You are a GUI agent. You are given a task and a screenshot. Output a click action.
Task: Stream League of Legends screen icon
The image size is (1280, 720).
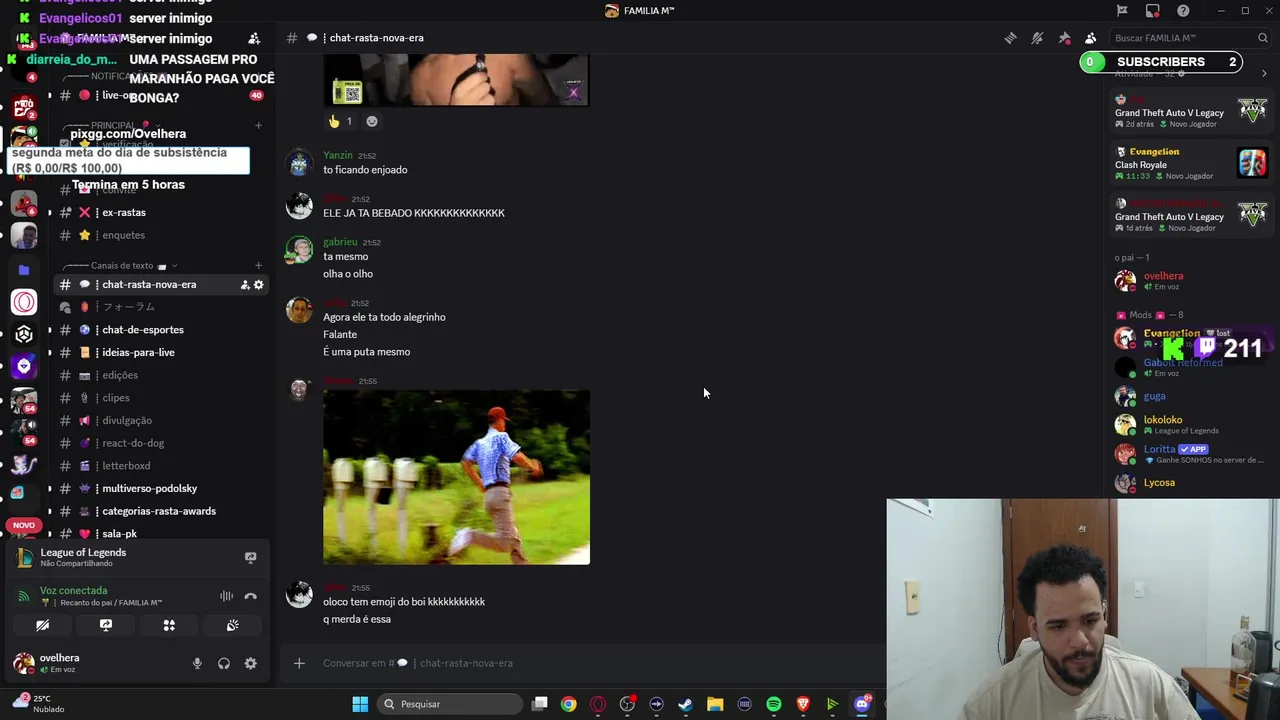[251, 558]
